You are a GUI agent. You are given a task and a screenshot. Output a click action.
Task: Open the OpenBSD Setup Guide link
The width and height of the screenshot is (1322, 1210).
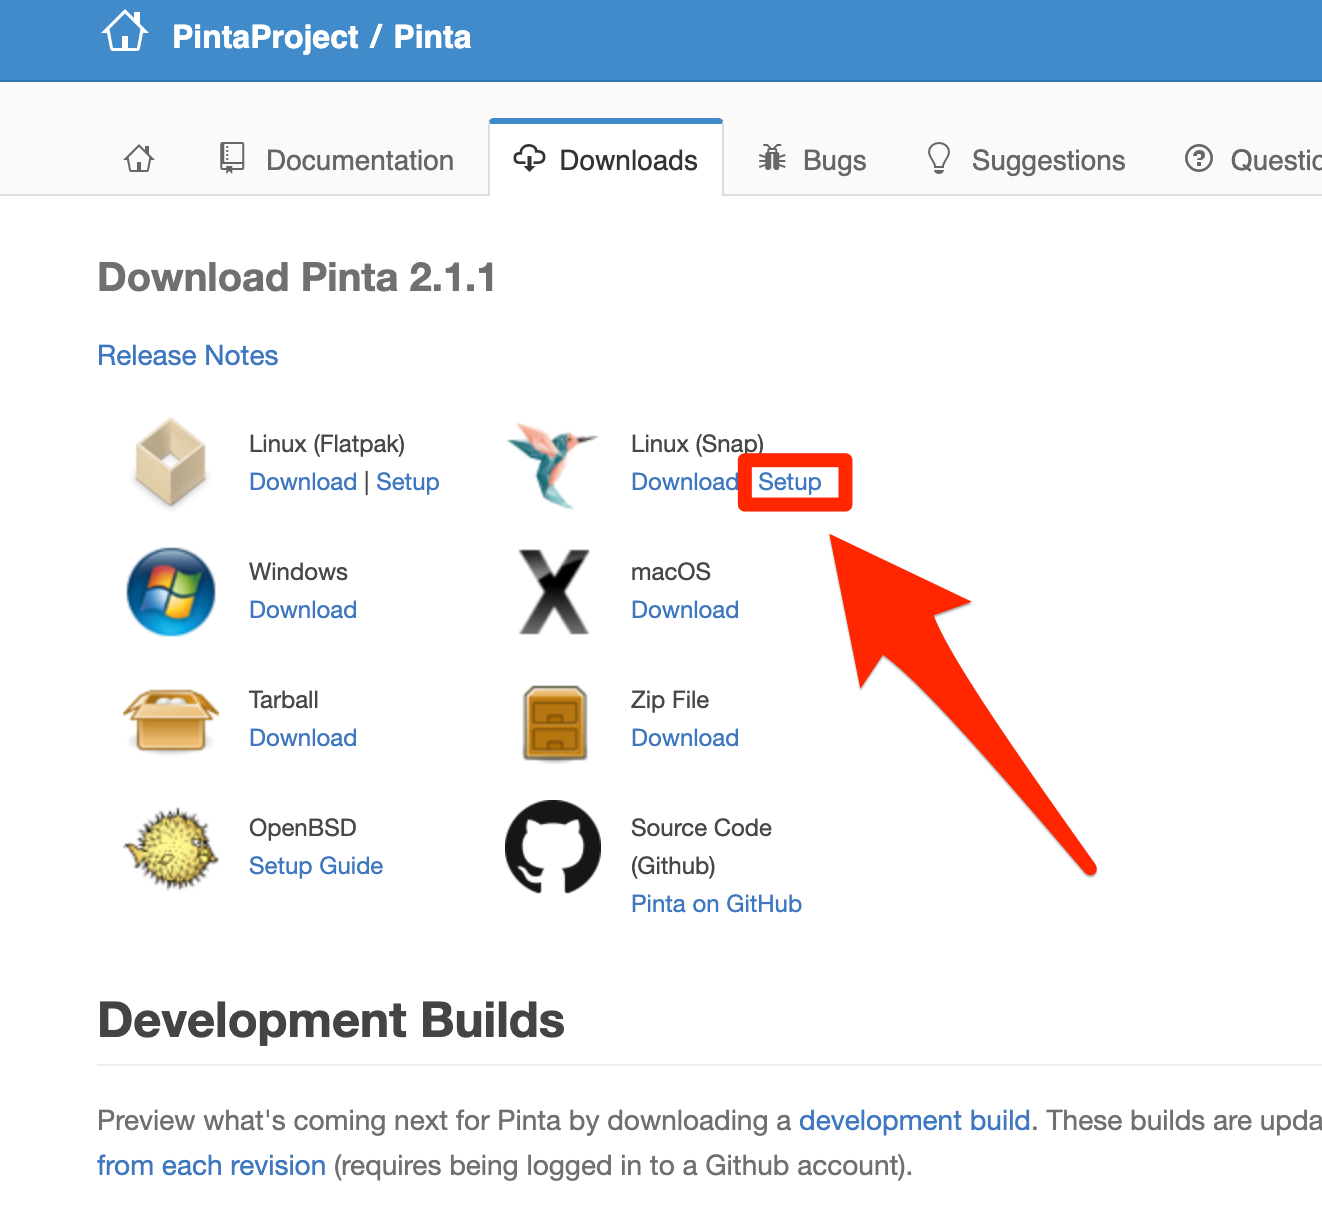click(x=316, y=866)
